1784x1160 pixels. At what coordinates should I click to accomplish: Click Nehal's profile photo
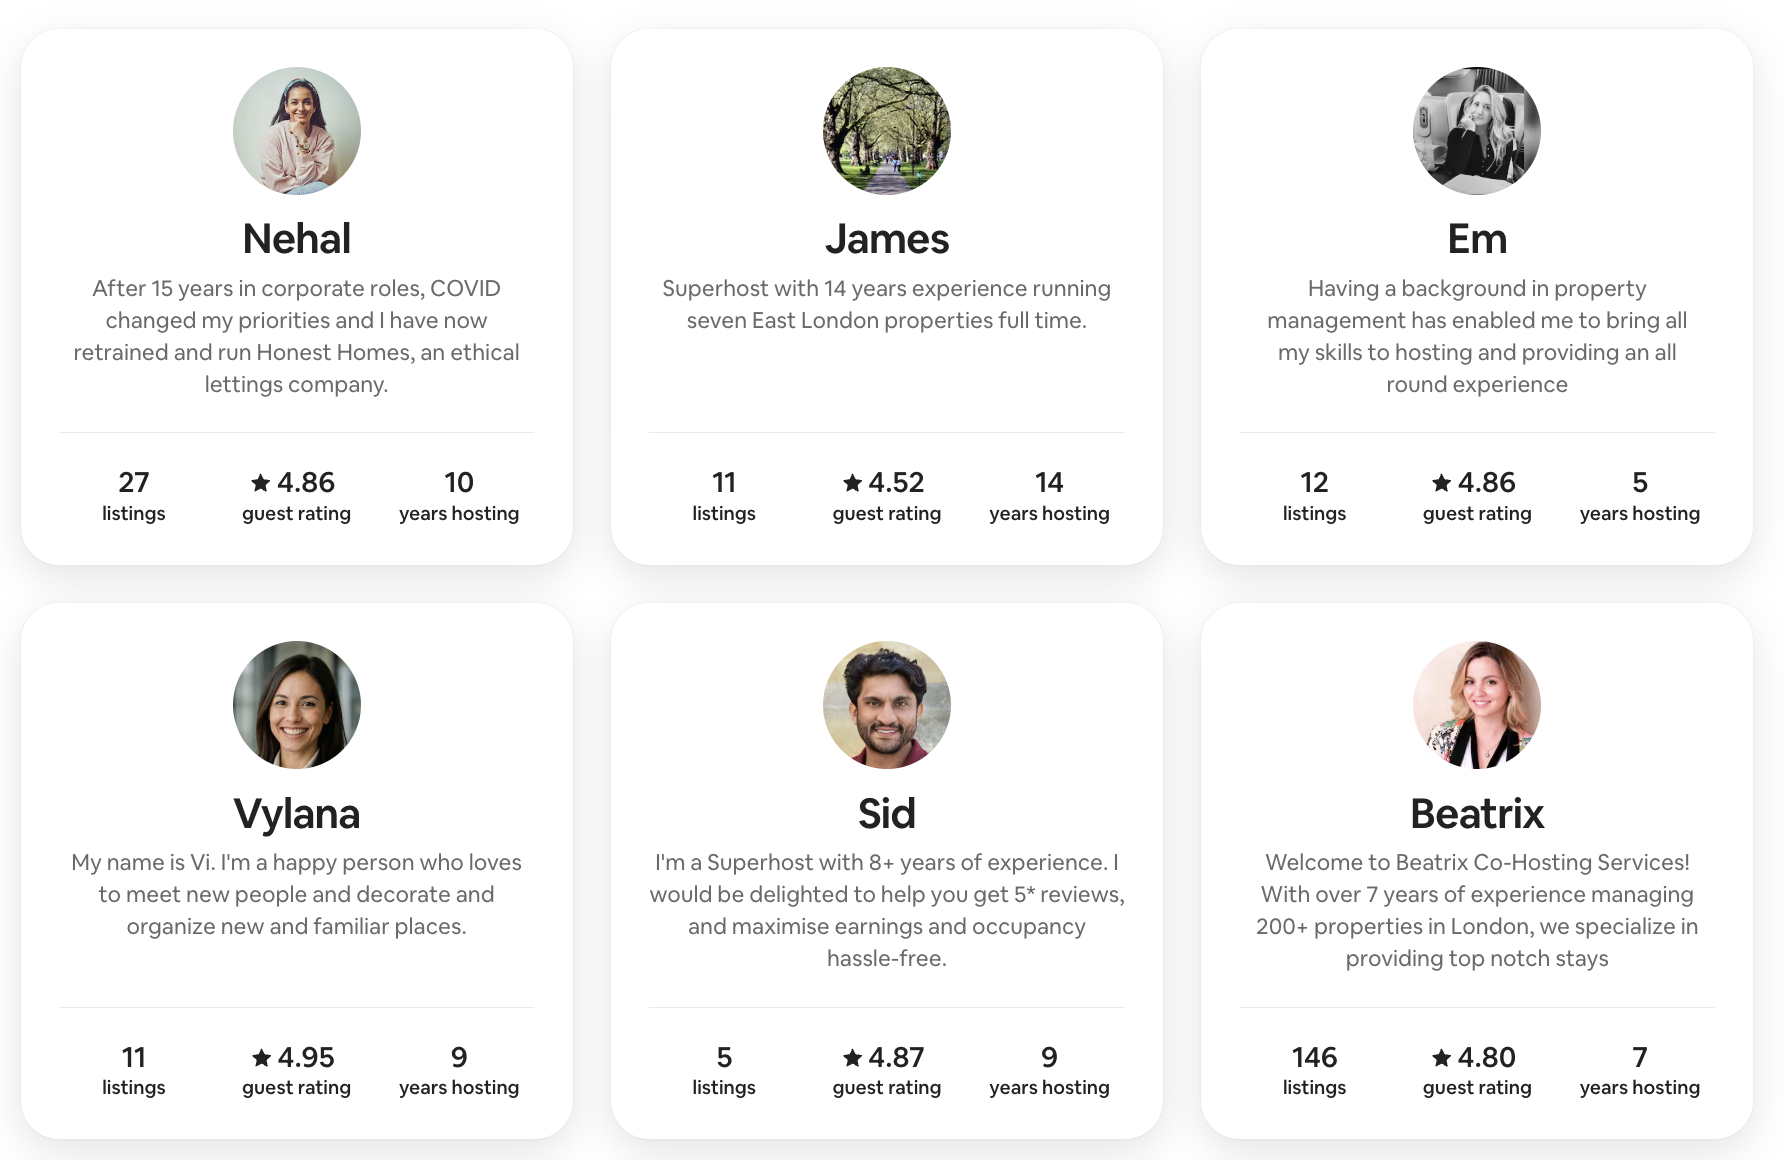point(297,131)
